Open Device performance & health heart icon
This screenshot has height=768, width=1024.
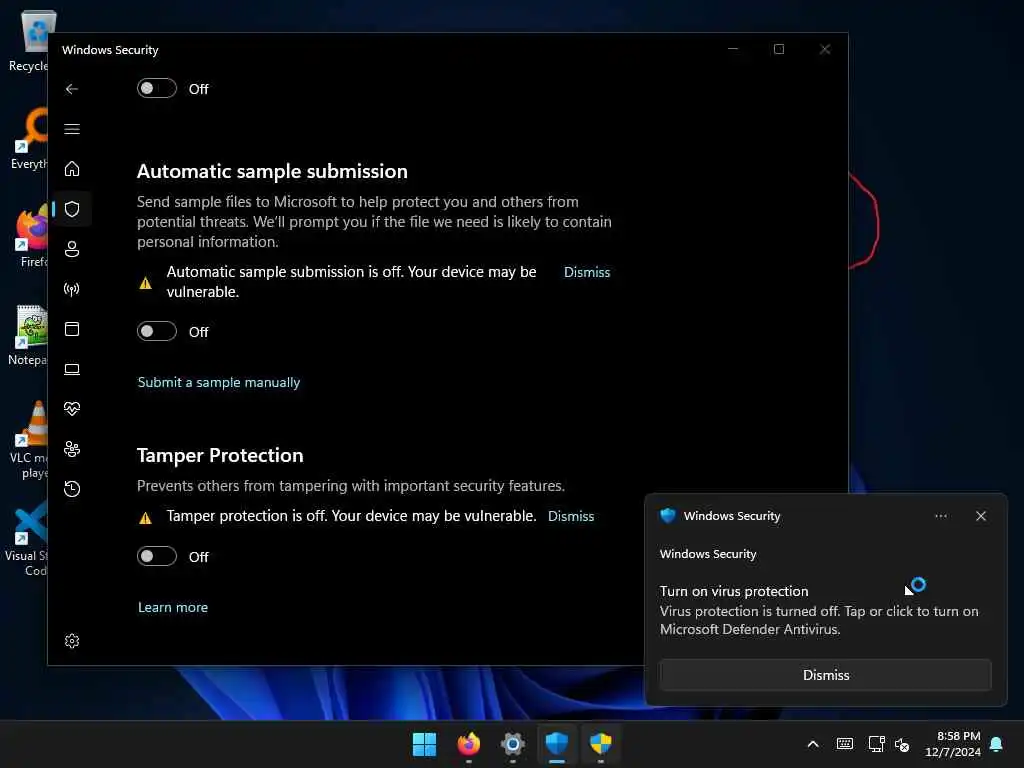pos(72,409)
